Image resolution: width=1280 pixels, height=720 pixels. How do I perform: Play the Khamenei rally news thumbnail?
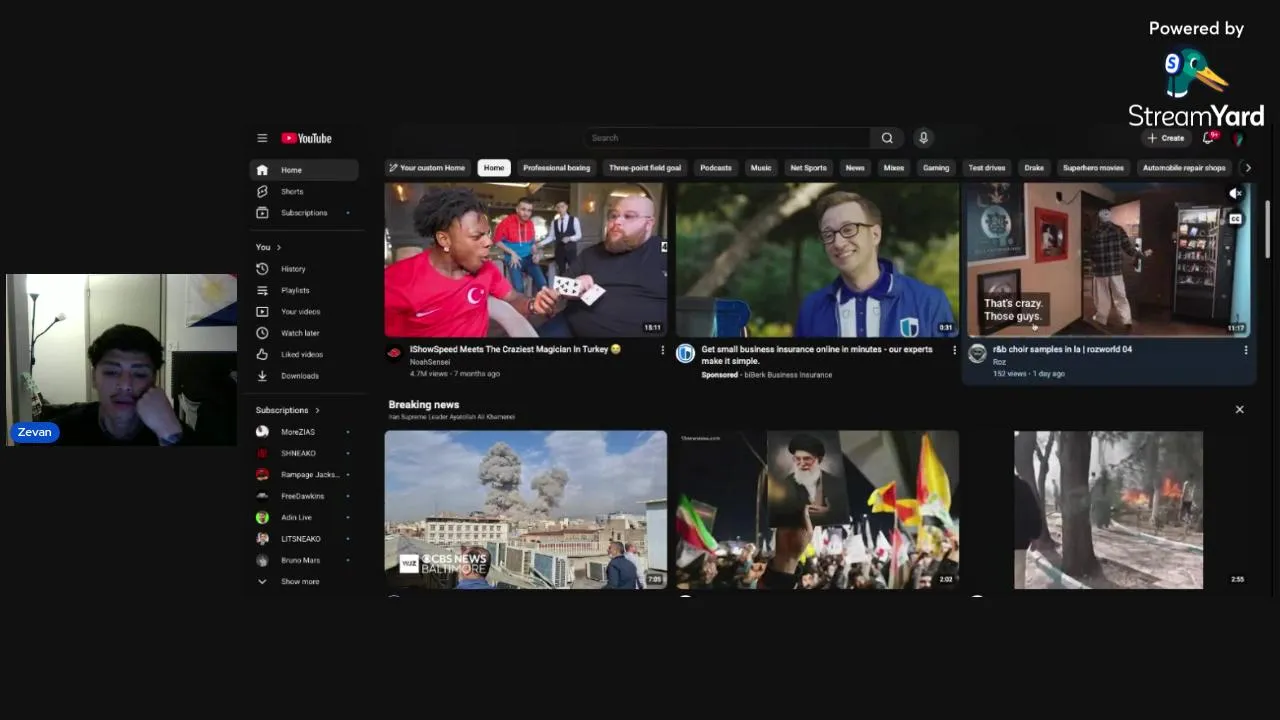tap(817, 509)
